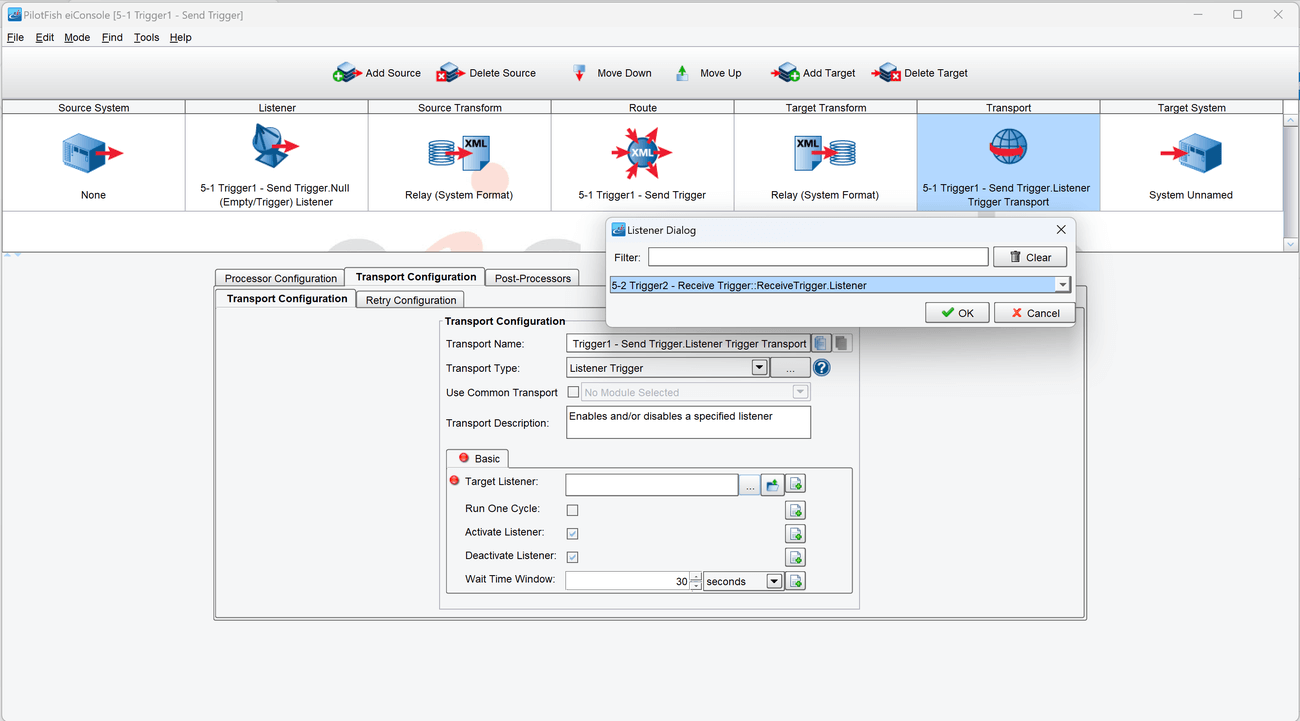This screenshot has height=721, width=1300.
Task: Open the Mode menu
Action: 77,37
